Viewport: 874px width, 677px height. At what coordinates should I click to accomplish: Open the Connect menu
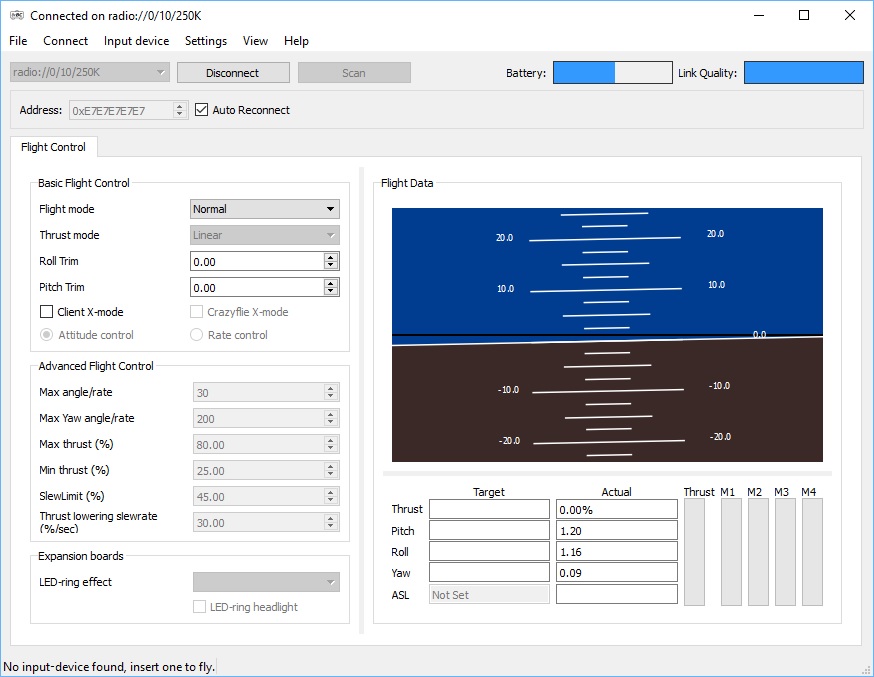pos(66,41)
